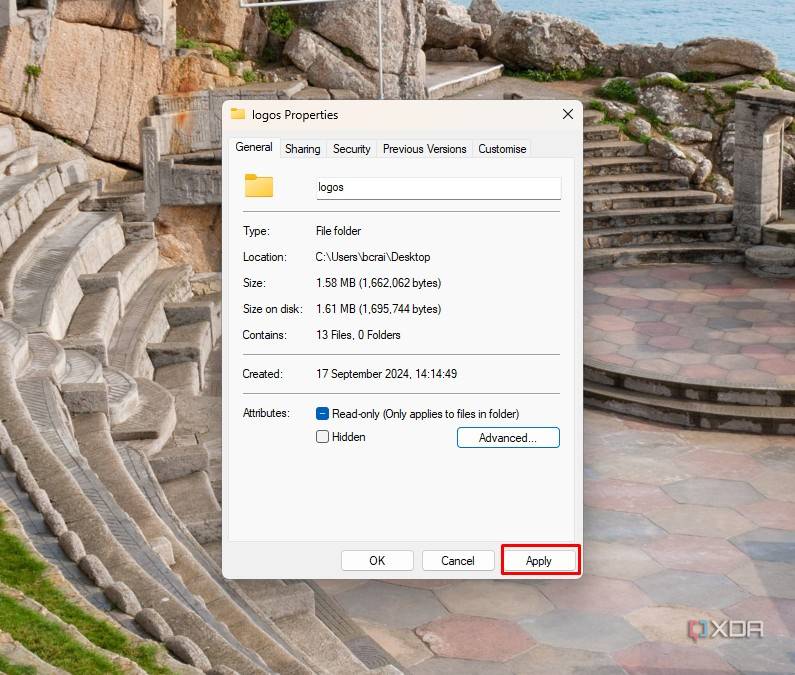Click the File folder type value
The width and height of the screenshot is (795, 675).
click(338, 231)
